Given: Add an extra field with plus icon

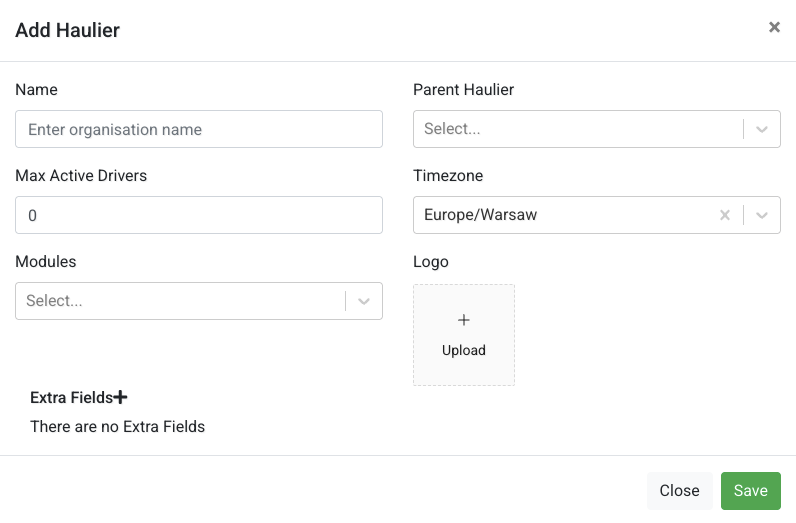Looking at the screenshot, I should (x=120, y=397).
